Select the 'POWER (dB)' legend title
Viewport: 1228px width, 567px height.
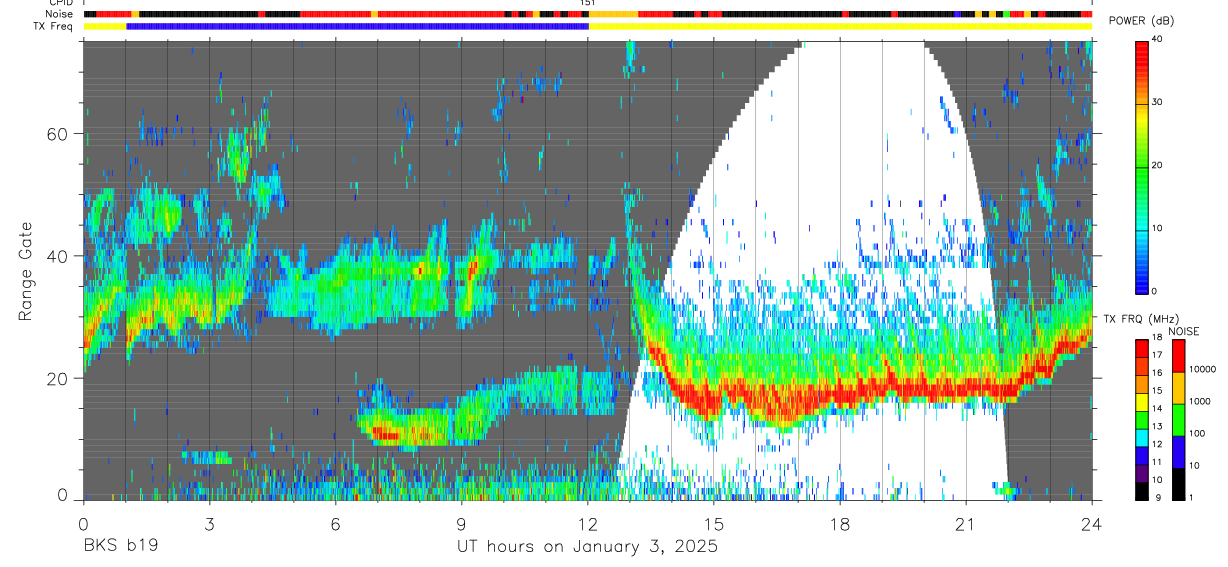tap(1143, 21)
